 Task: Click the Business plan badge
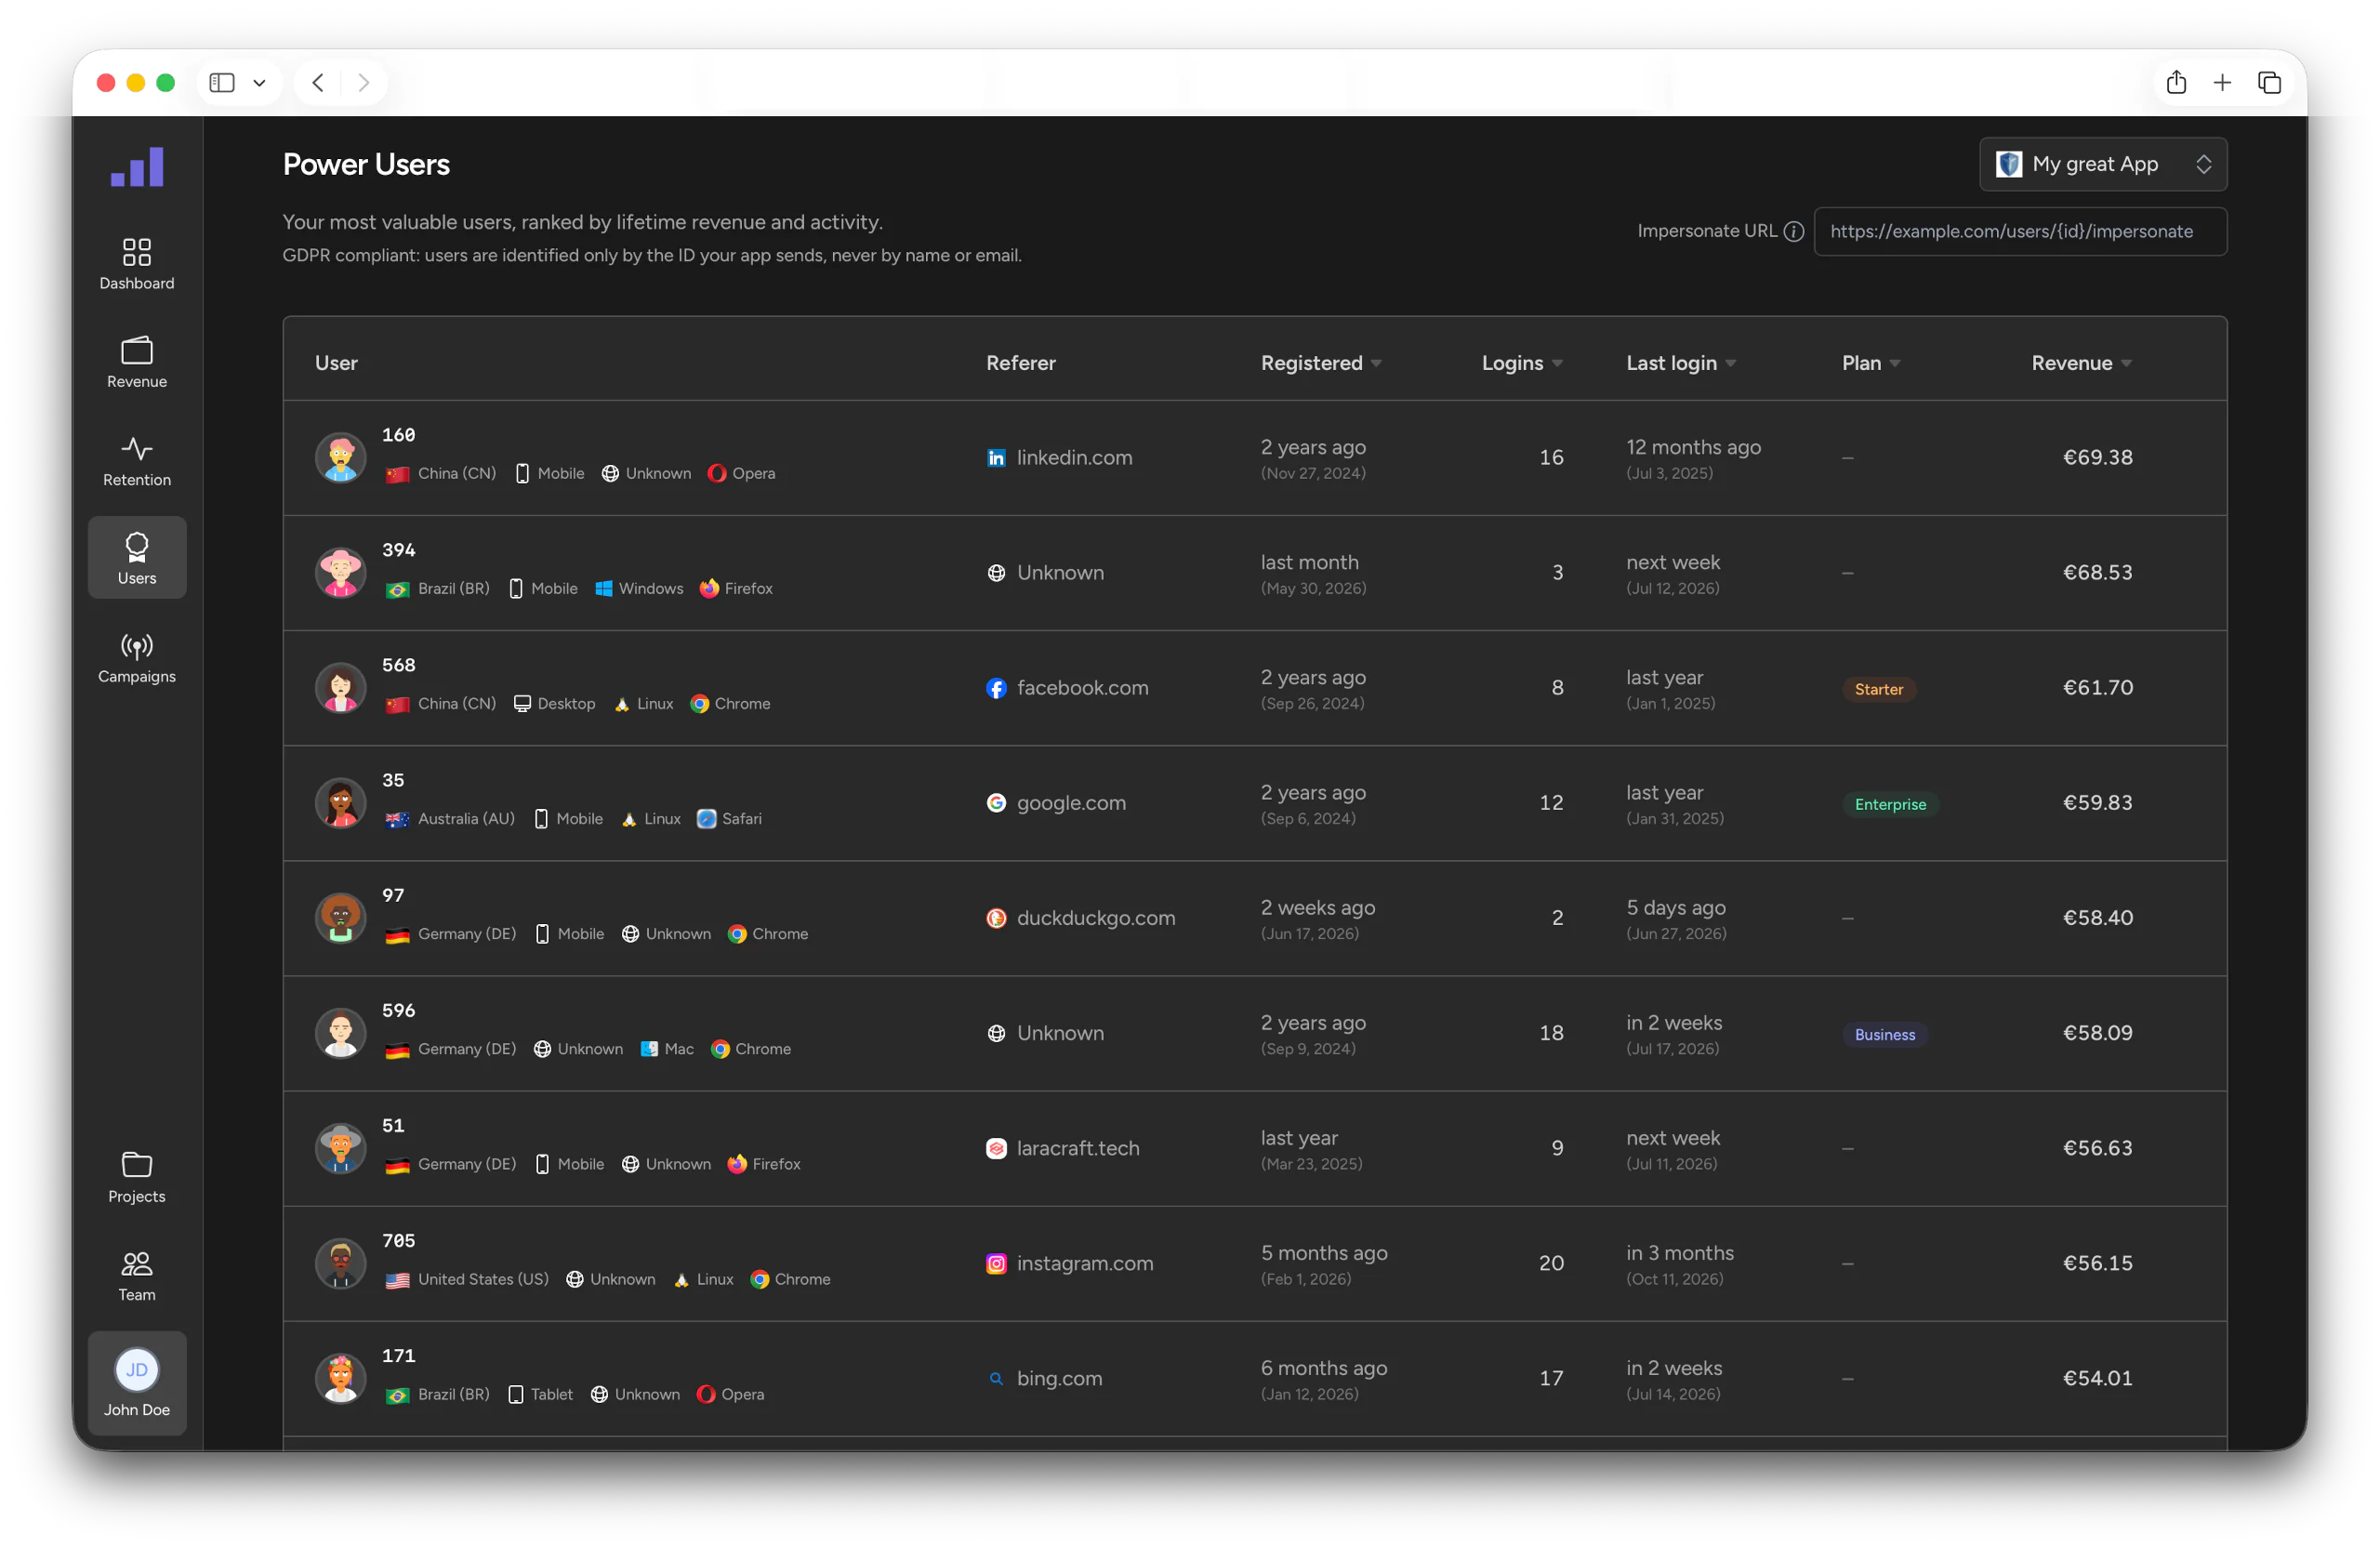tap(1884, 1035)
